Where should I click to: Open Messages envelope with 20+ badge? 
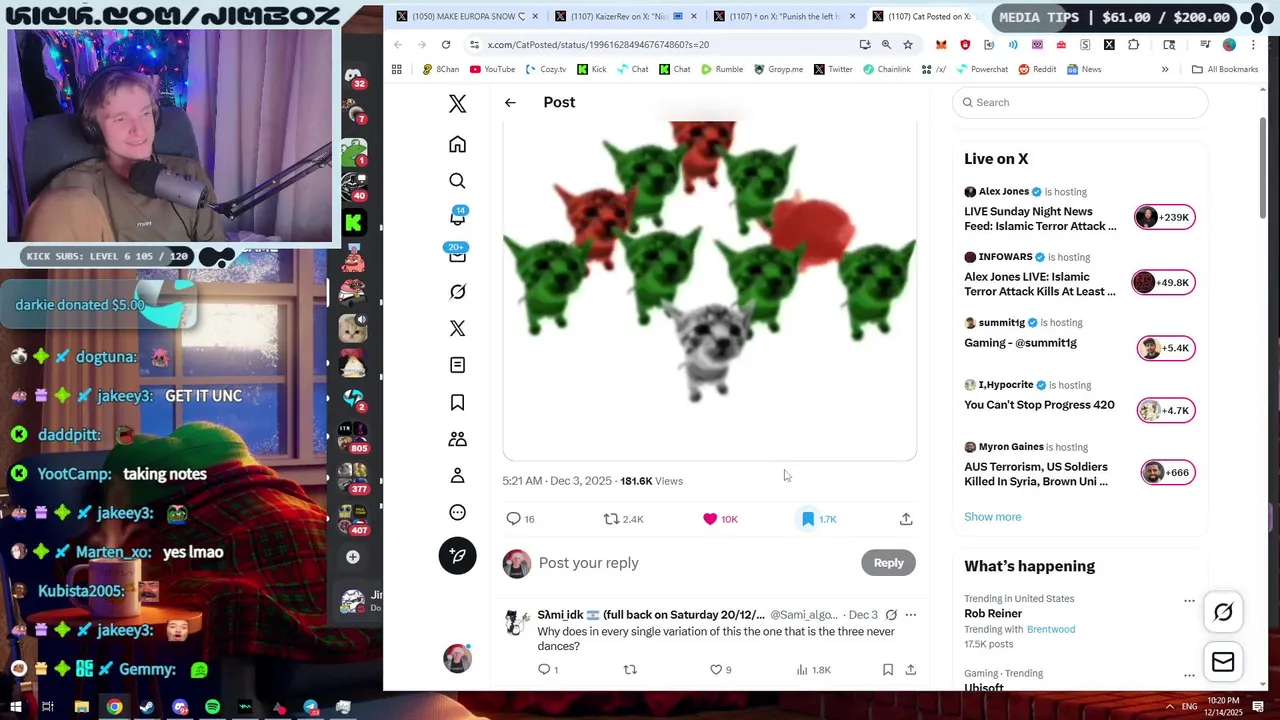(x=457, y=255)
